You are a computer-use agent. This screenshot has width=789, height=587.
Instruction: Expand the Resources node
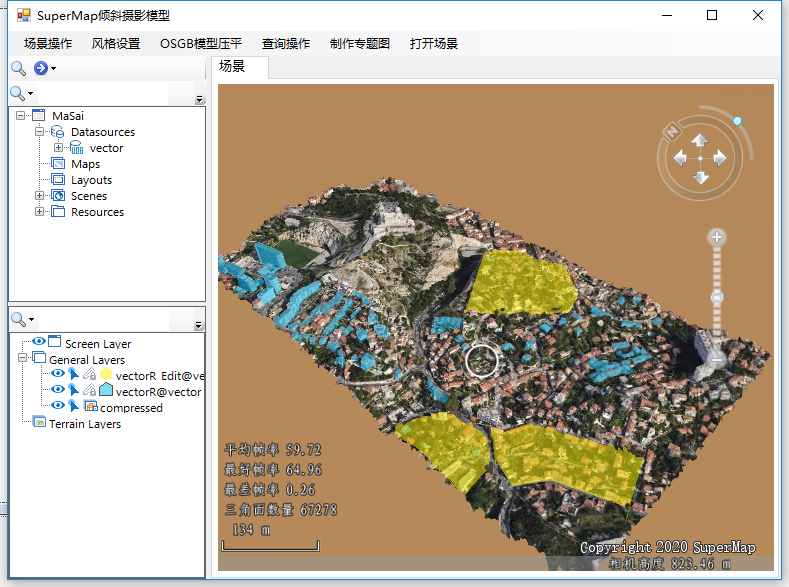[x=39, y=212]
